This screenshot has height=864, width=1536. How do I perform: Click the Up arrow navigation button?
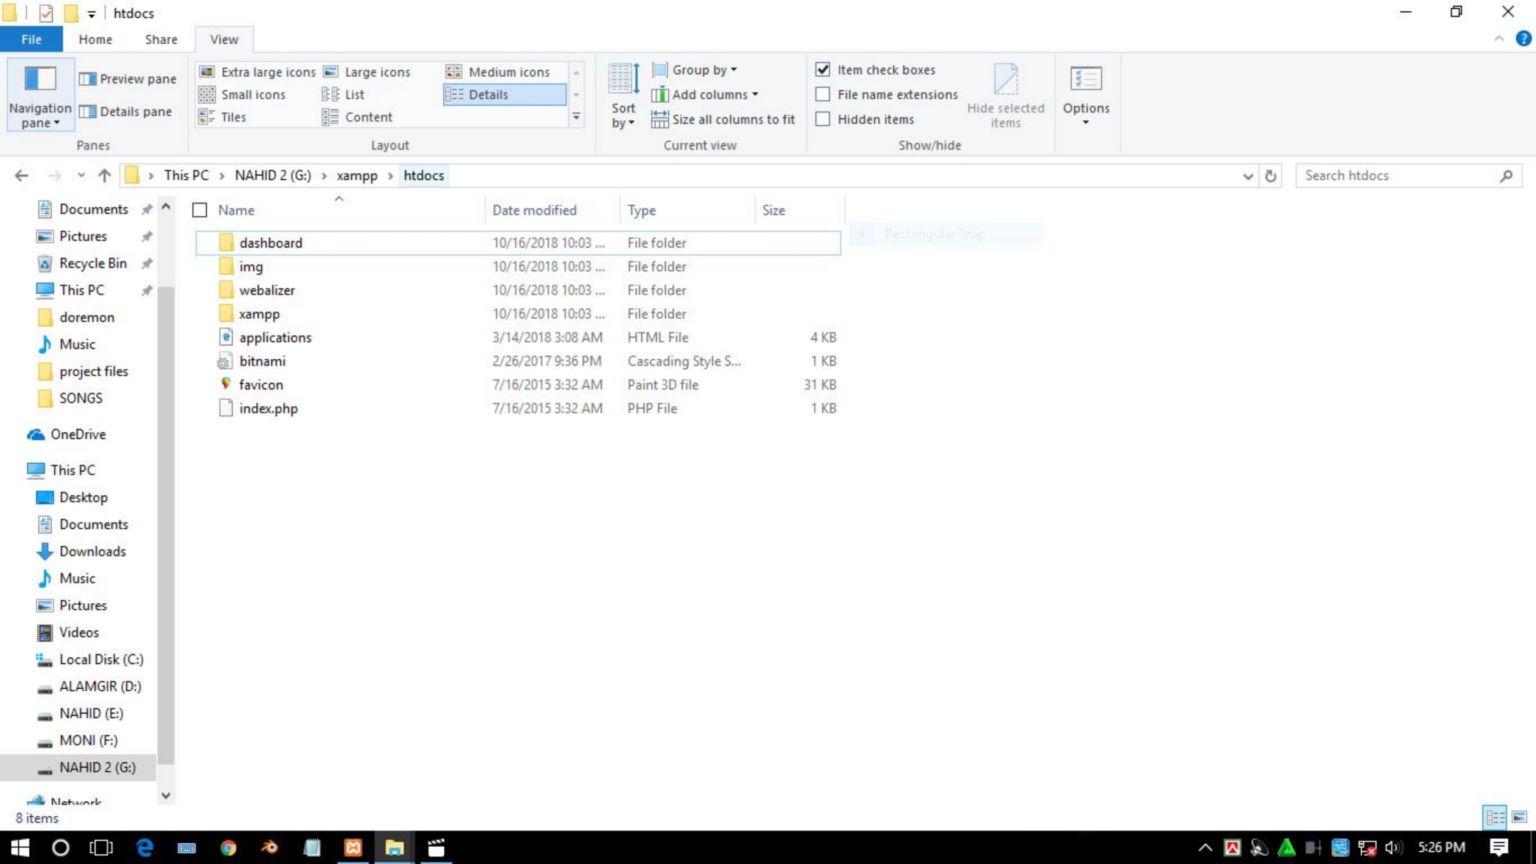tap(104, 176)
